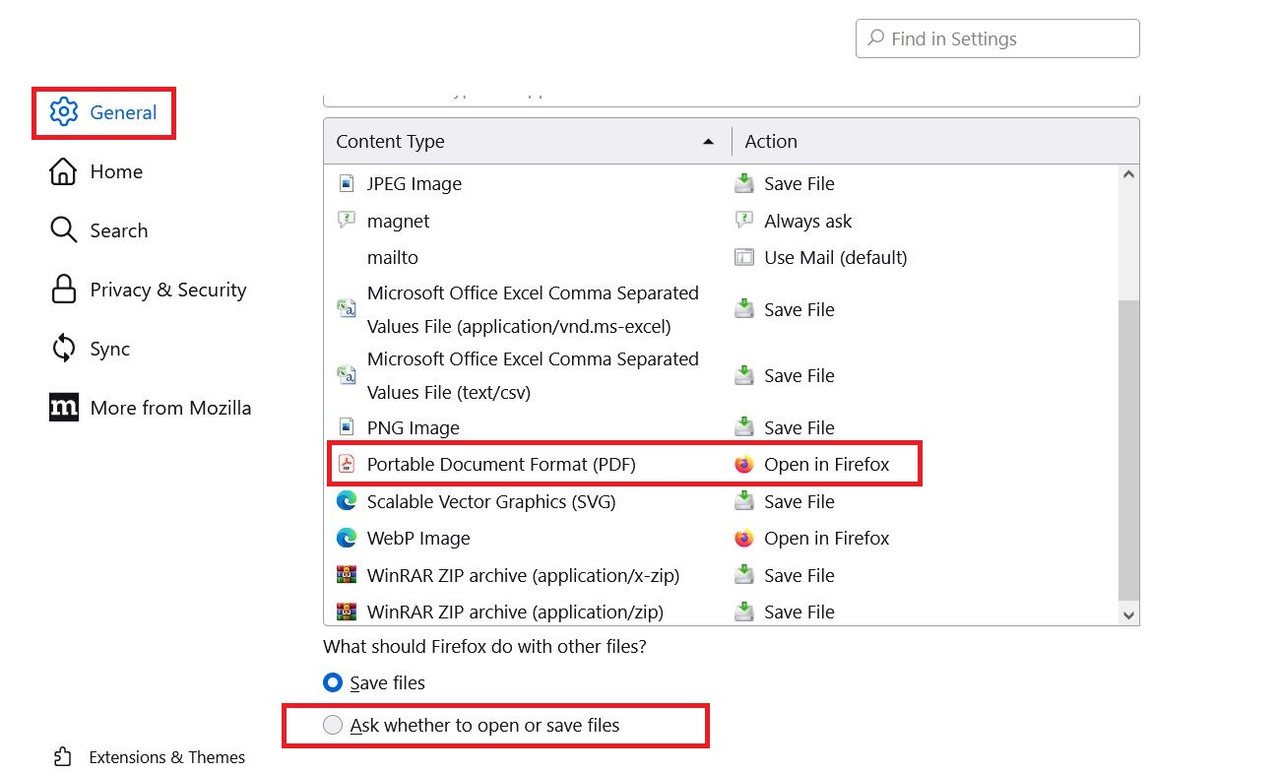Click the Home house icon
The image size is (1280, 778).
(63, 171)
